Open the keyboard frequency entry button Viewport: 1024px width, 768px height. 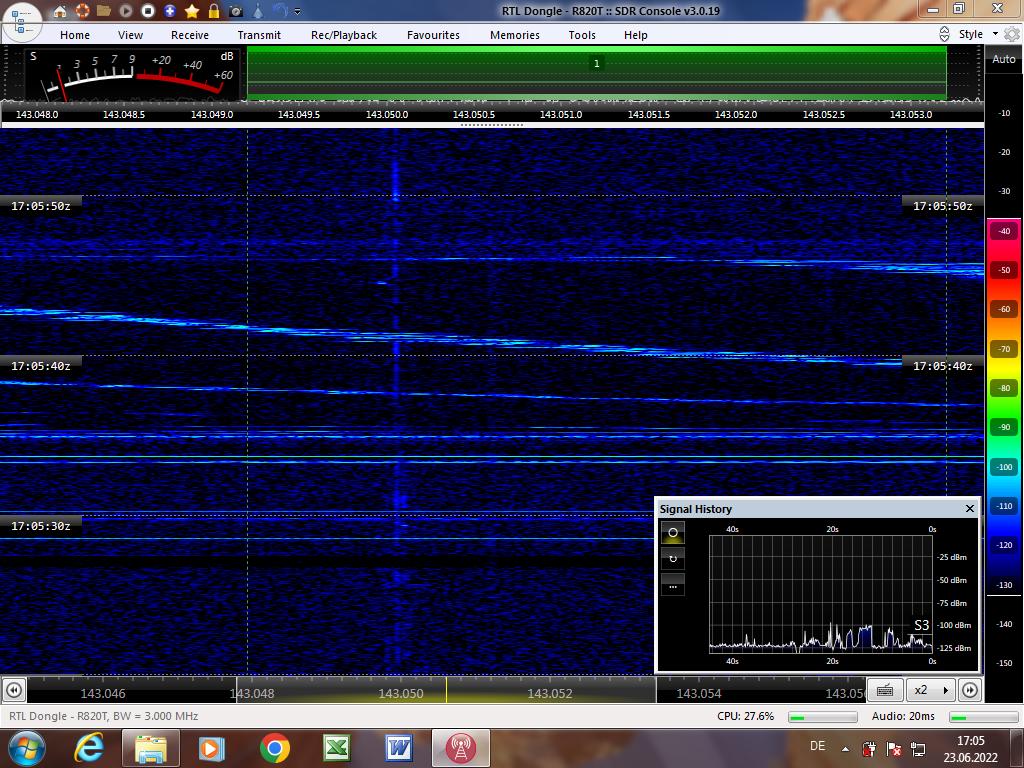[885, 690]
